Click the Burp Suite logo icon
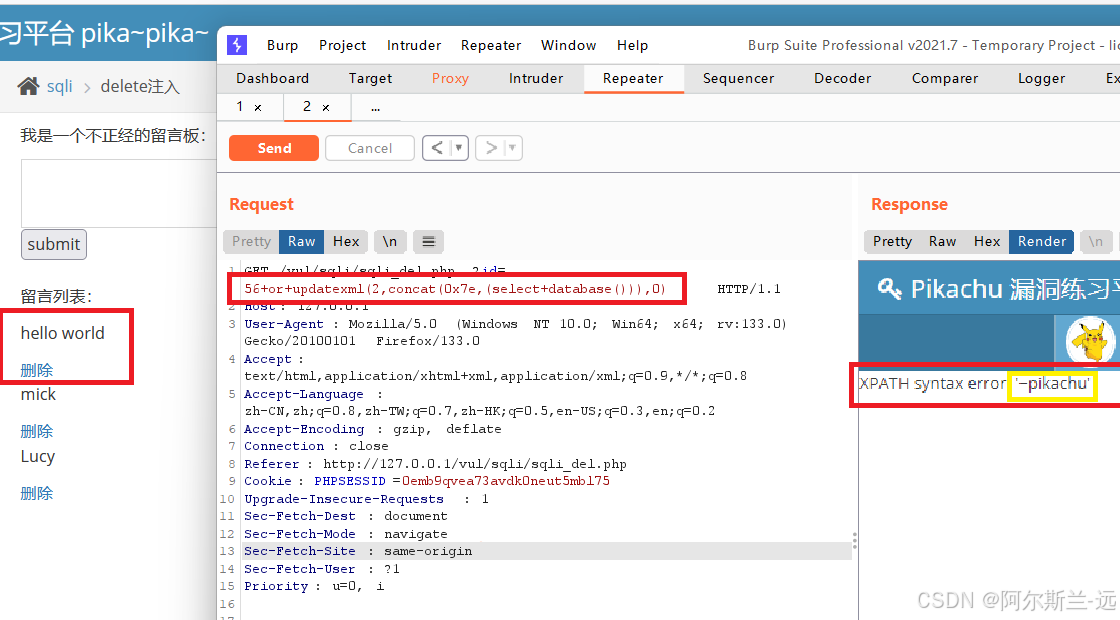 coord(236,45)
